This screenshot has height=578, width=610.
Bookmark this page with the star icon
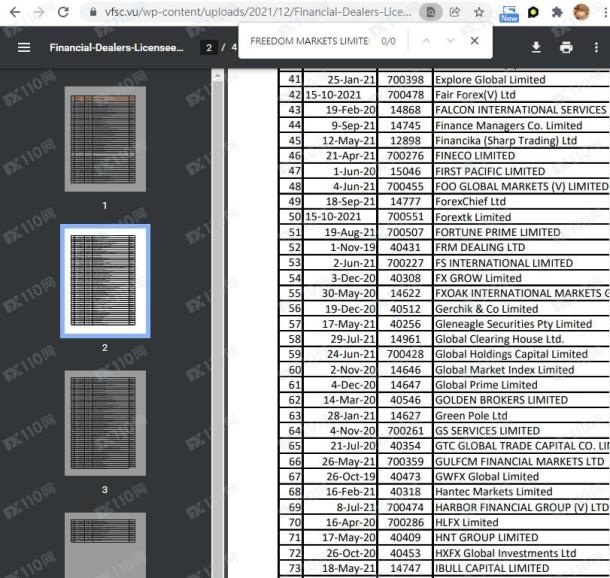tap(479, 12)
